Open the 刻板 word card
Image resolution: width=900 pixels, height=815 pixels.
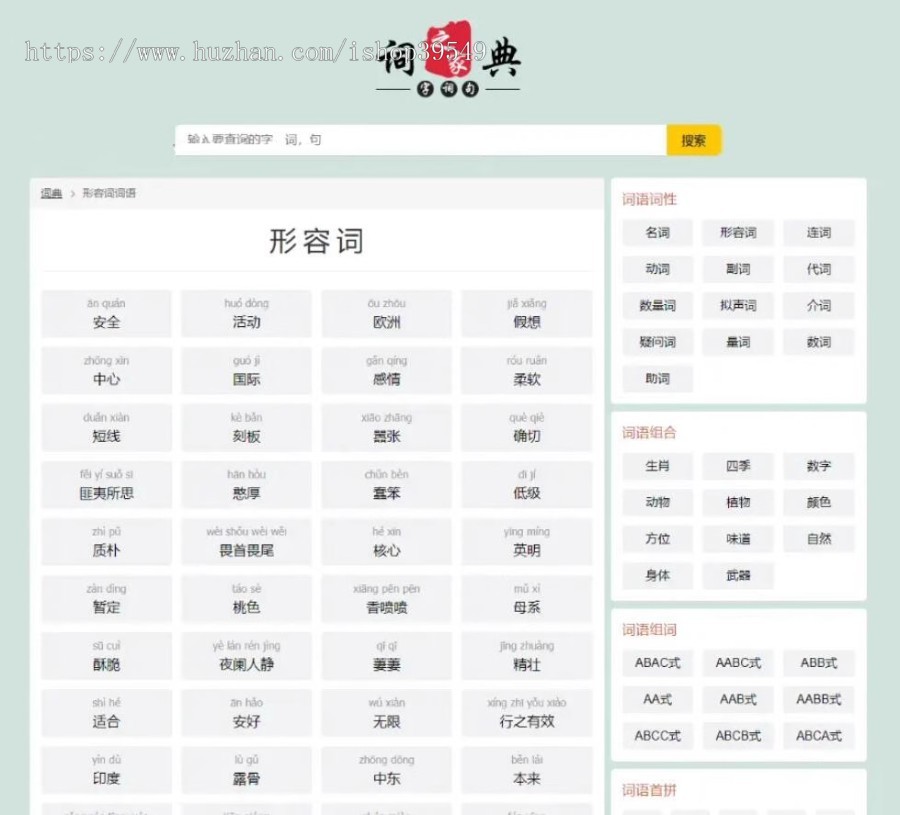click(246, 428)
